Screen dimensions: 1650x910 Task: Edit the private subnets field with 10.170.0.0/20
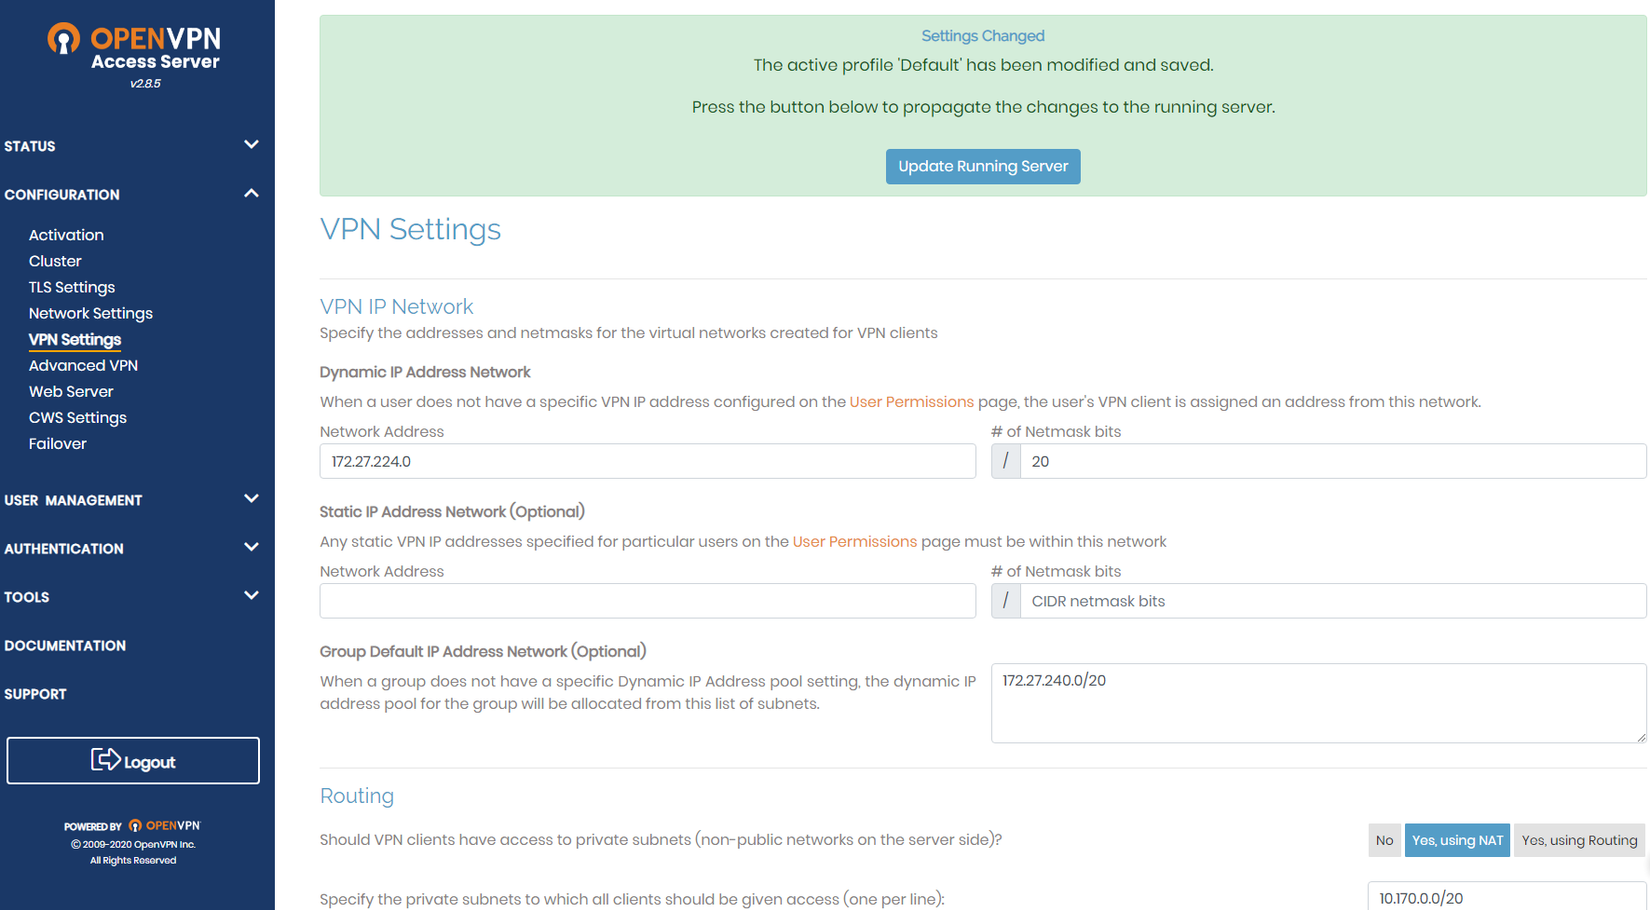click(x=1507, y=897)
